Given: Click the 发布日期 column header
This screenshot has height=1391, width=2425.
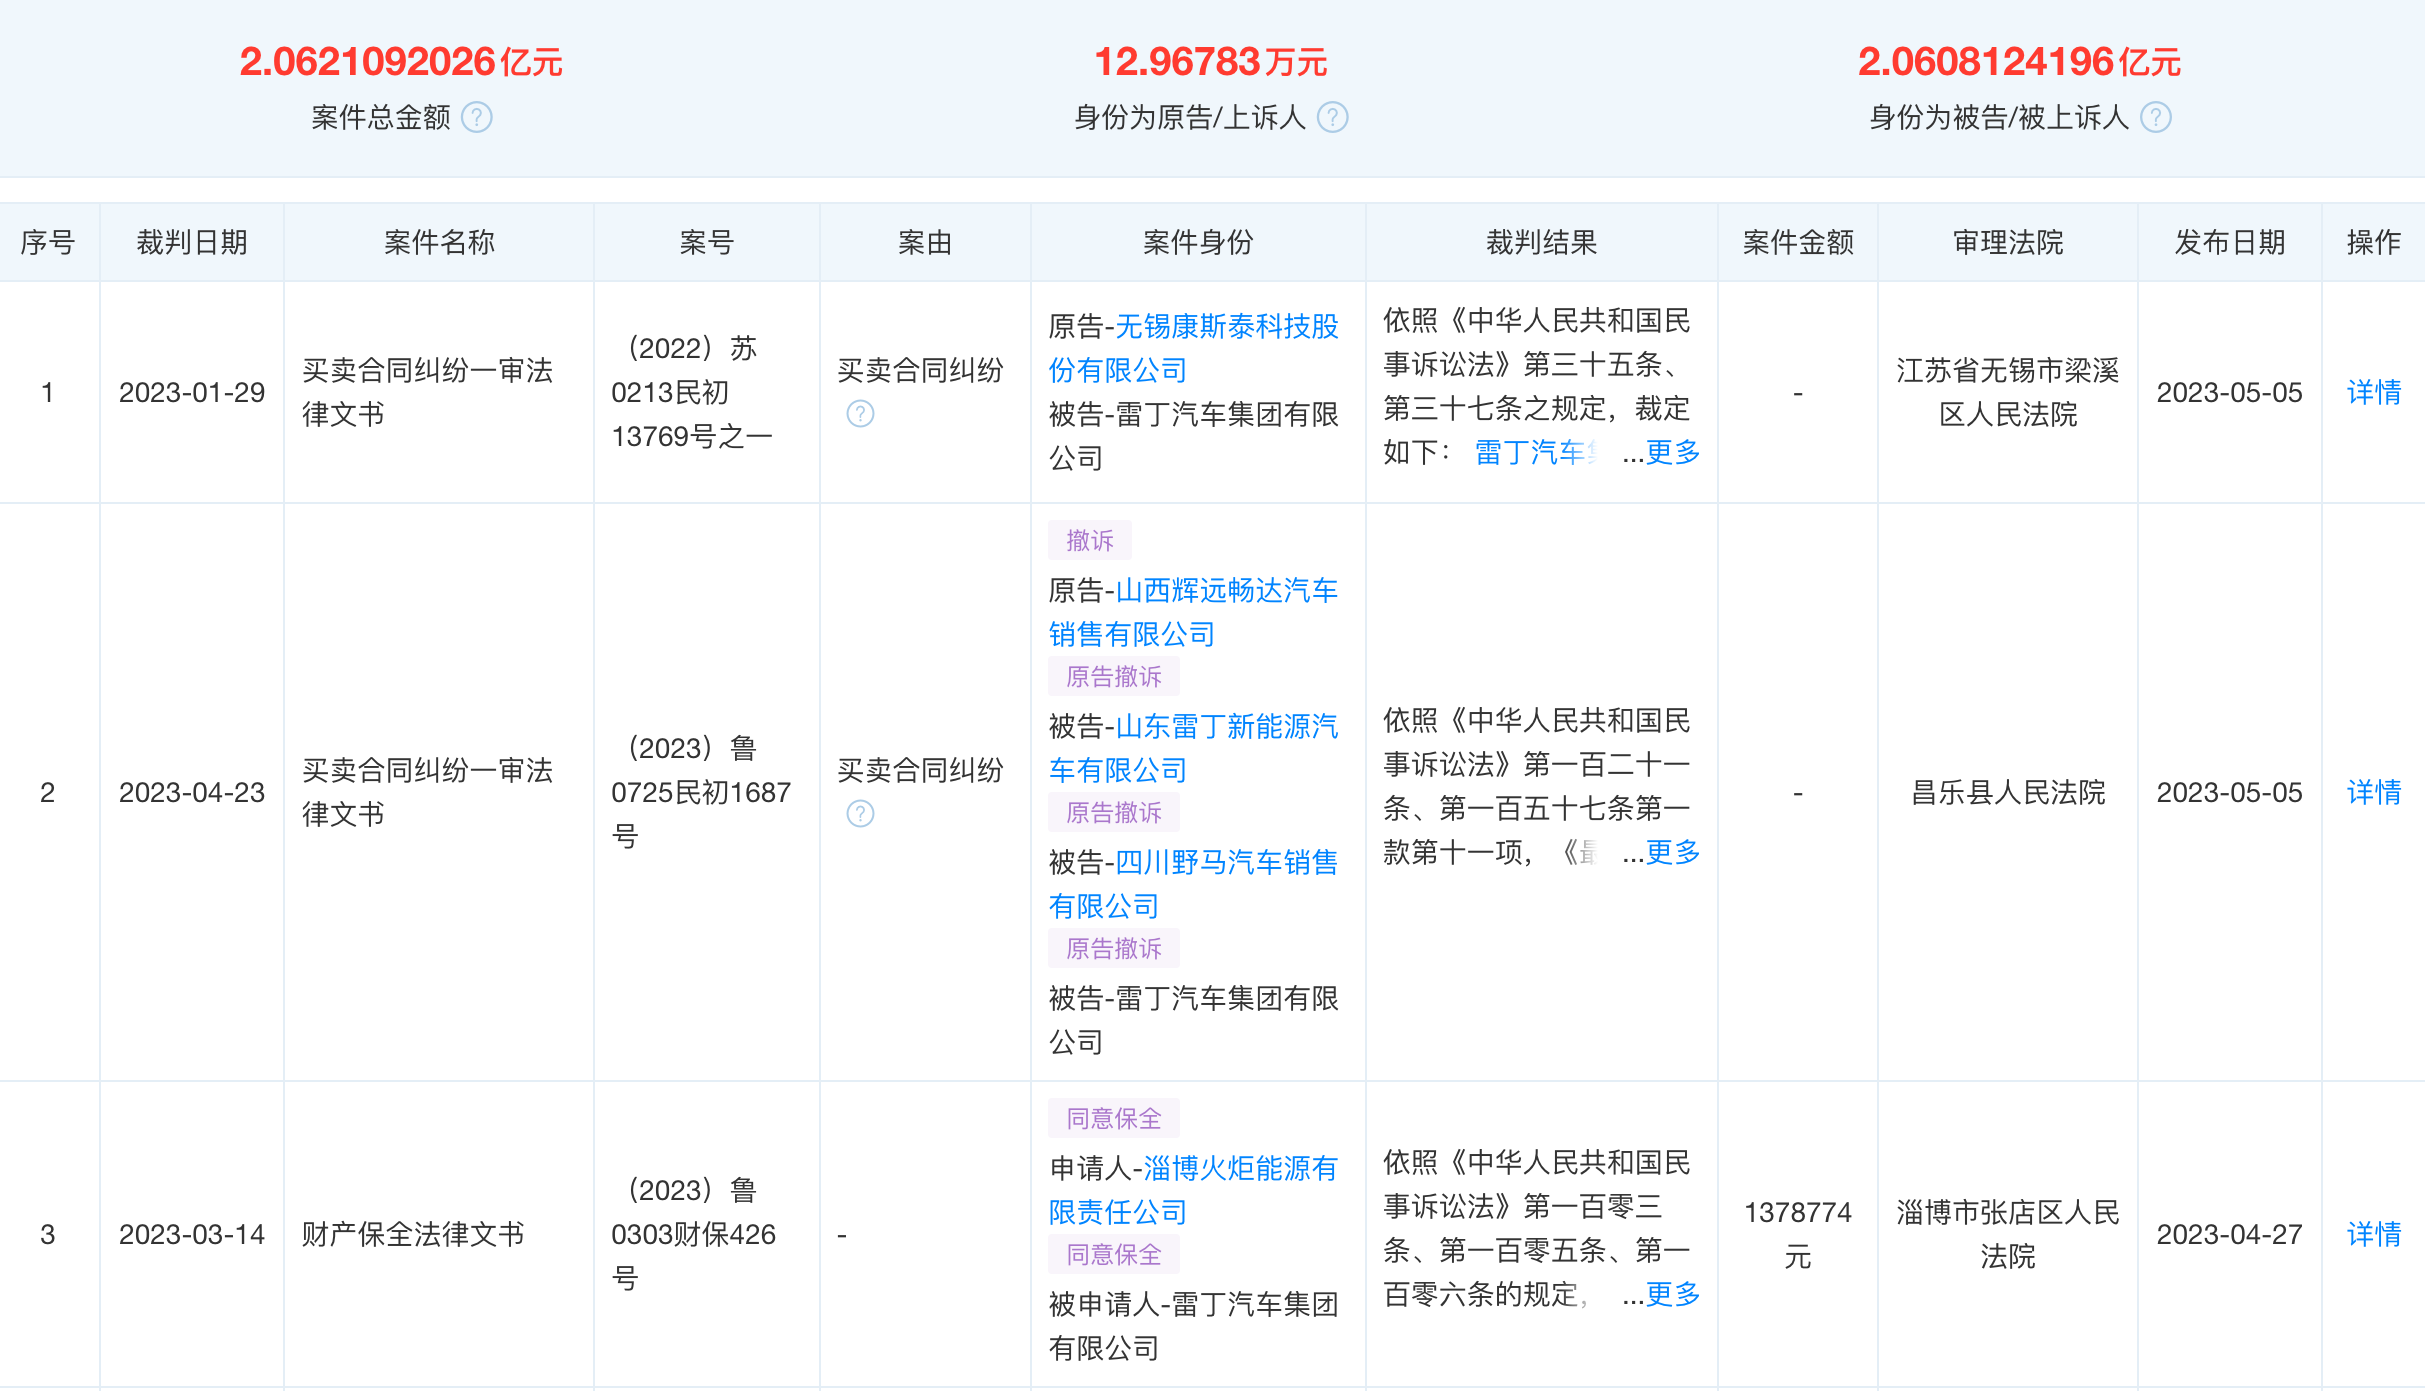Looking at the screenshot, I should tap(2230, 242).
